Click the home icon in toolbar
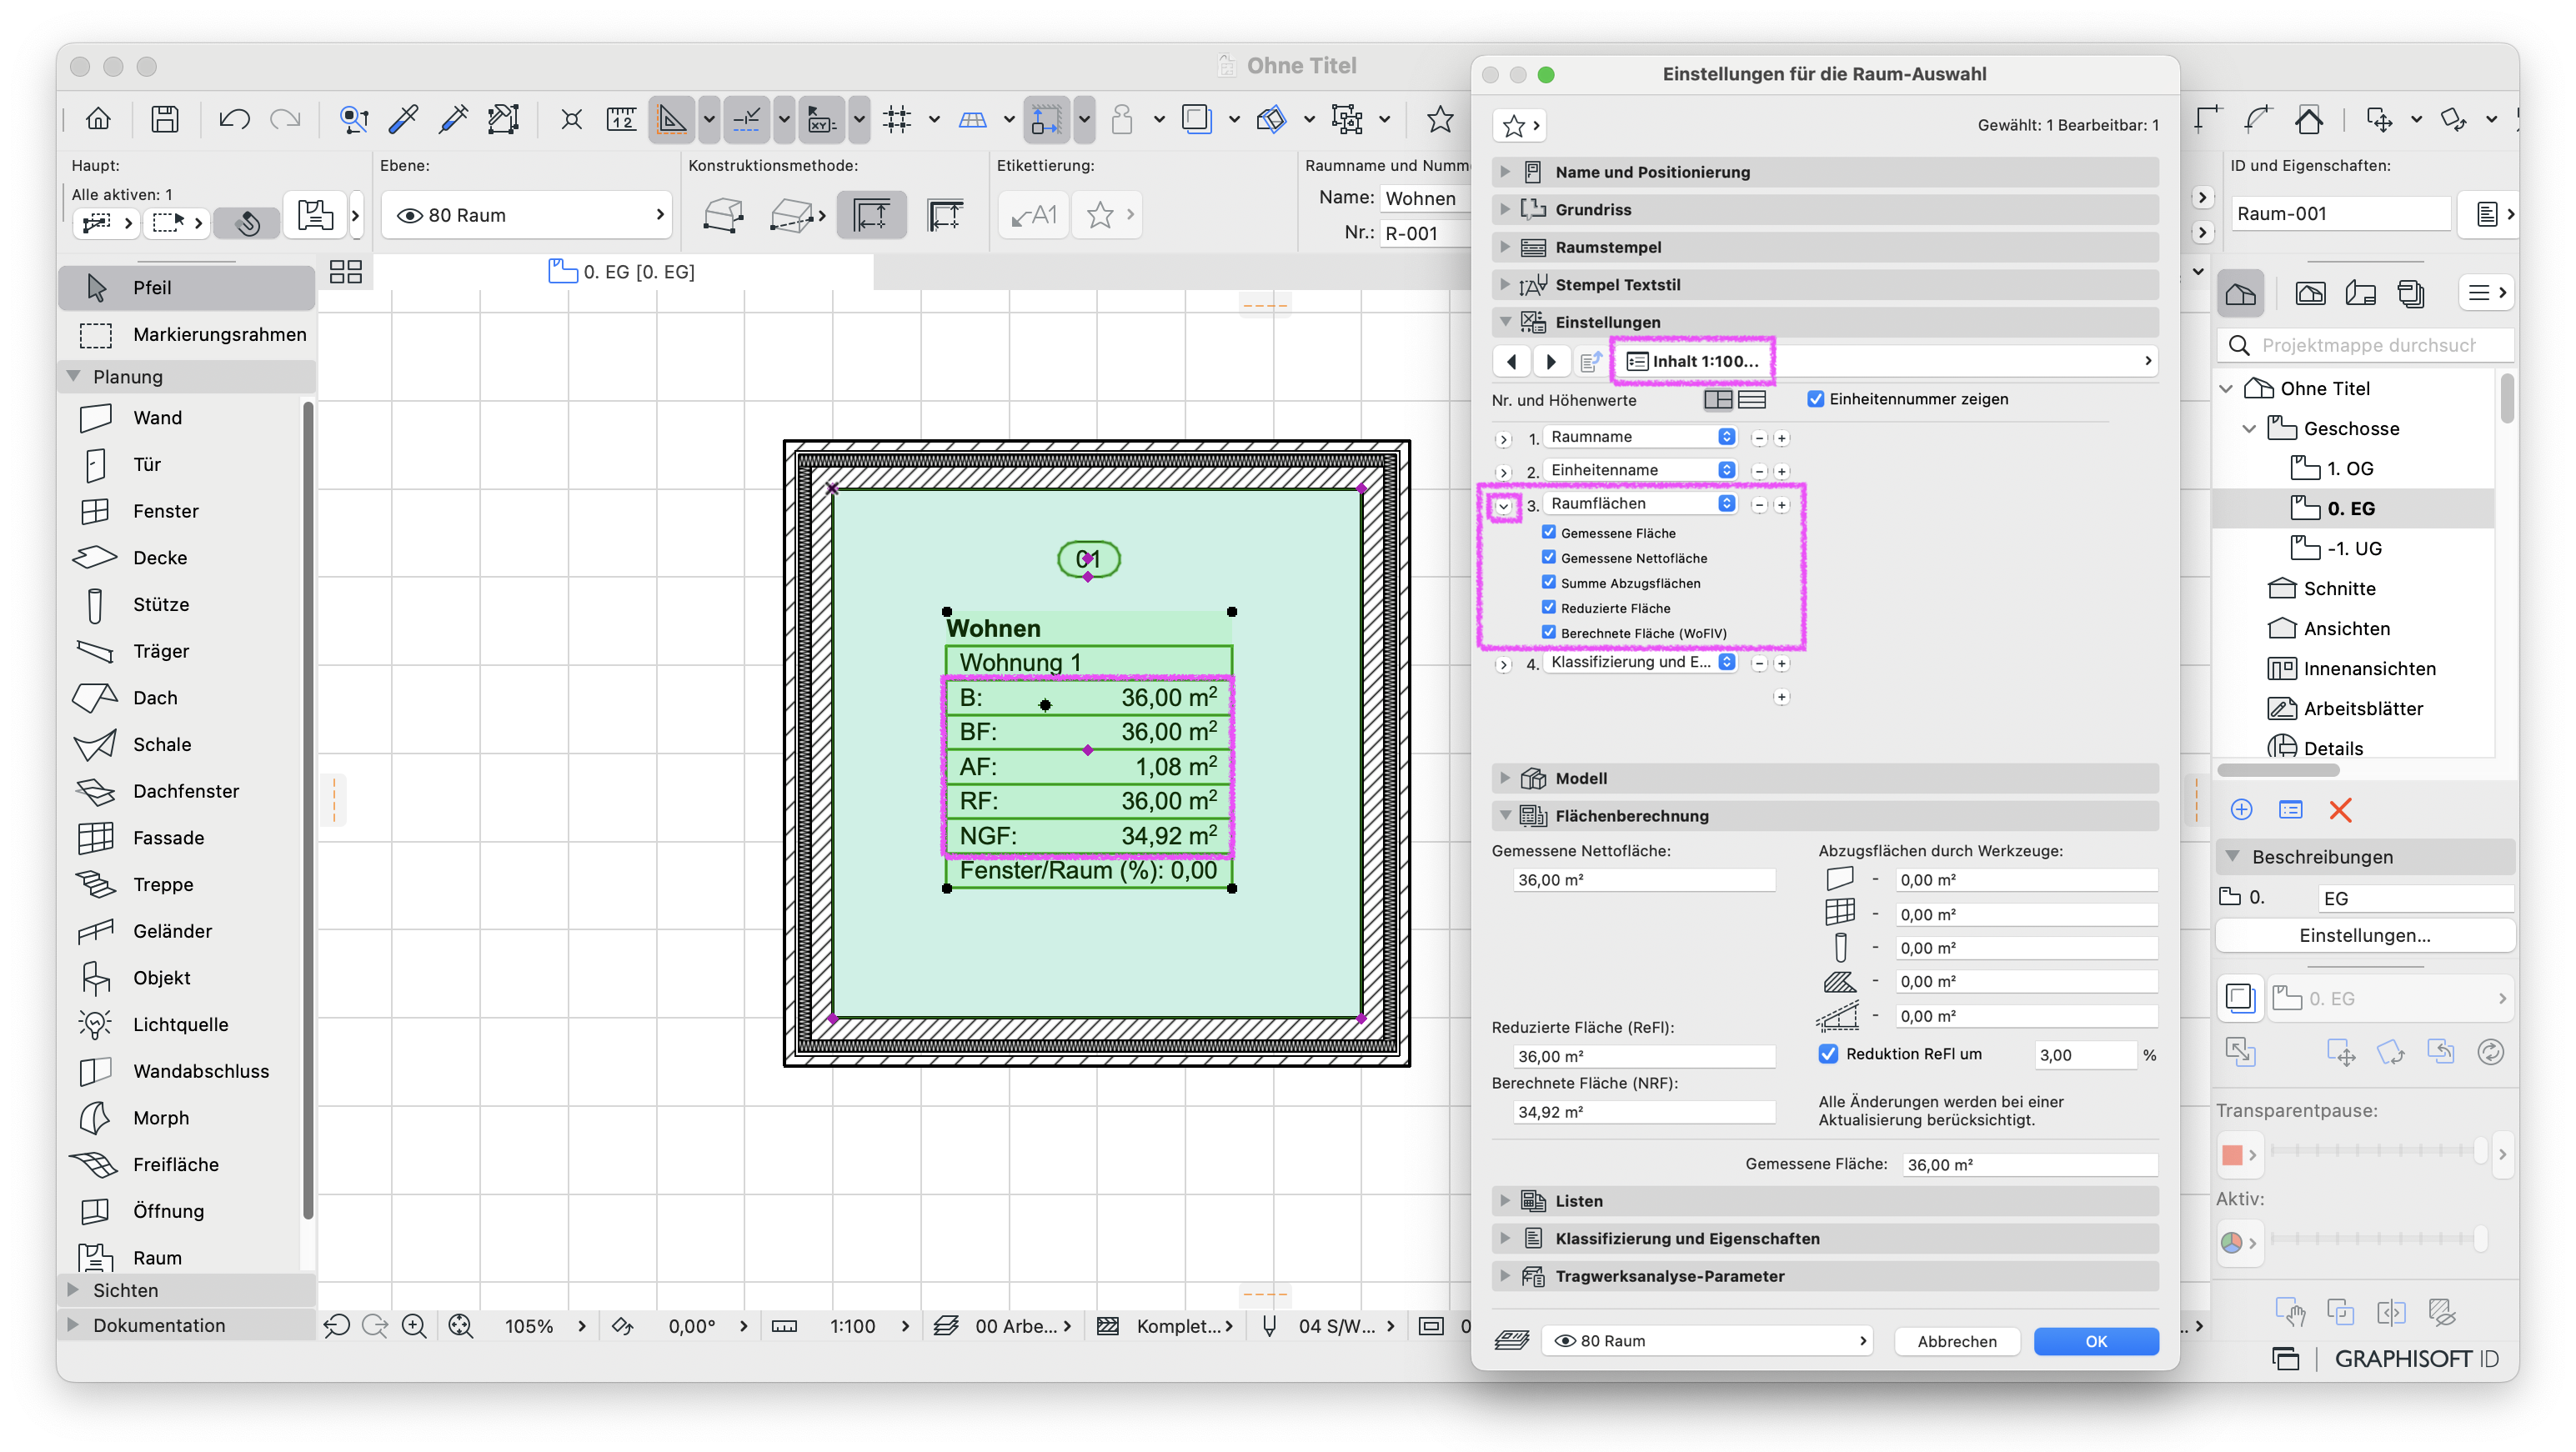 [x=98, y=120]
